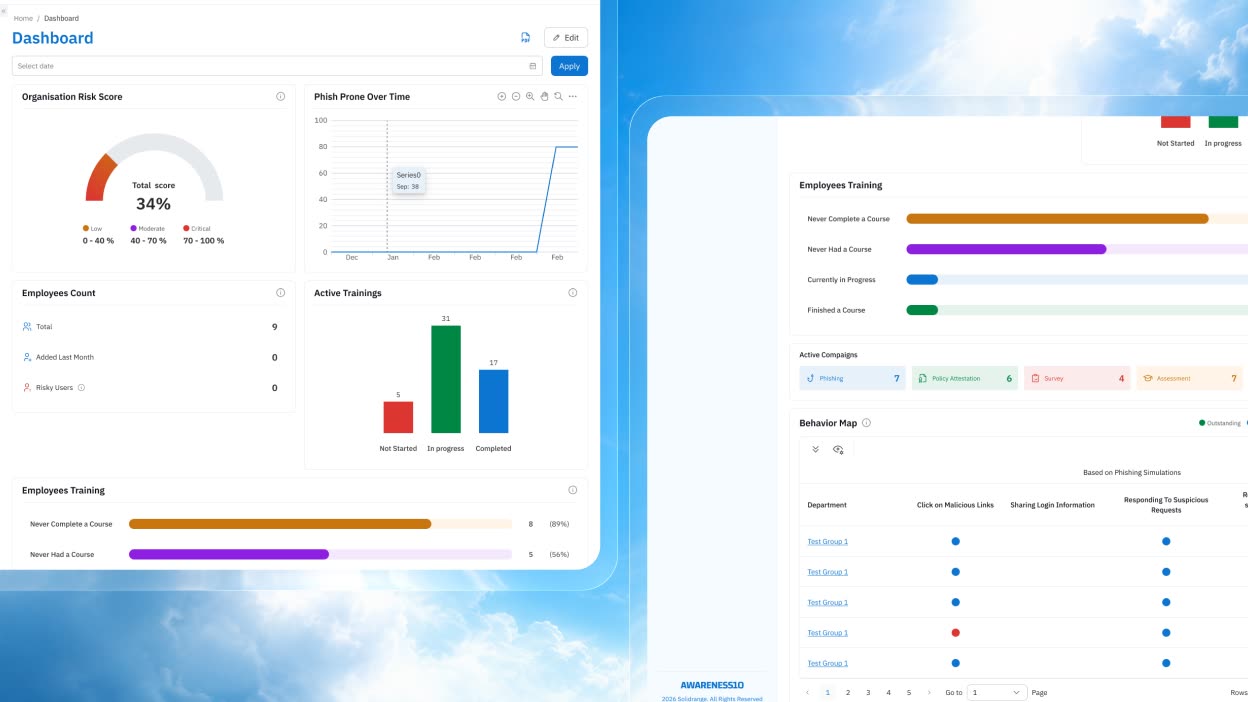This screenshot has width=1248, height=702.
Task: Select the pan hand tool on chart
Action: pyautogui.click(x=545, y=97)
